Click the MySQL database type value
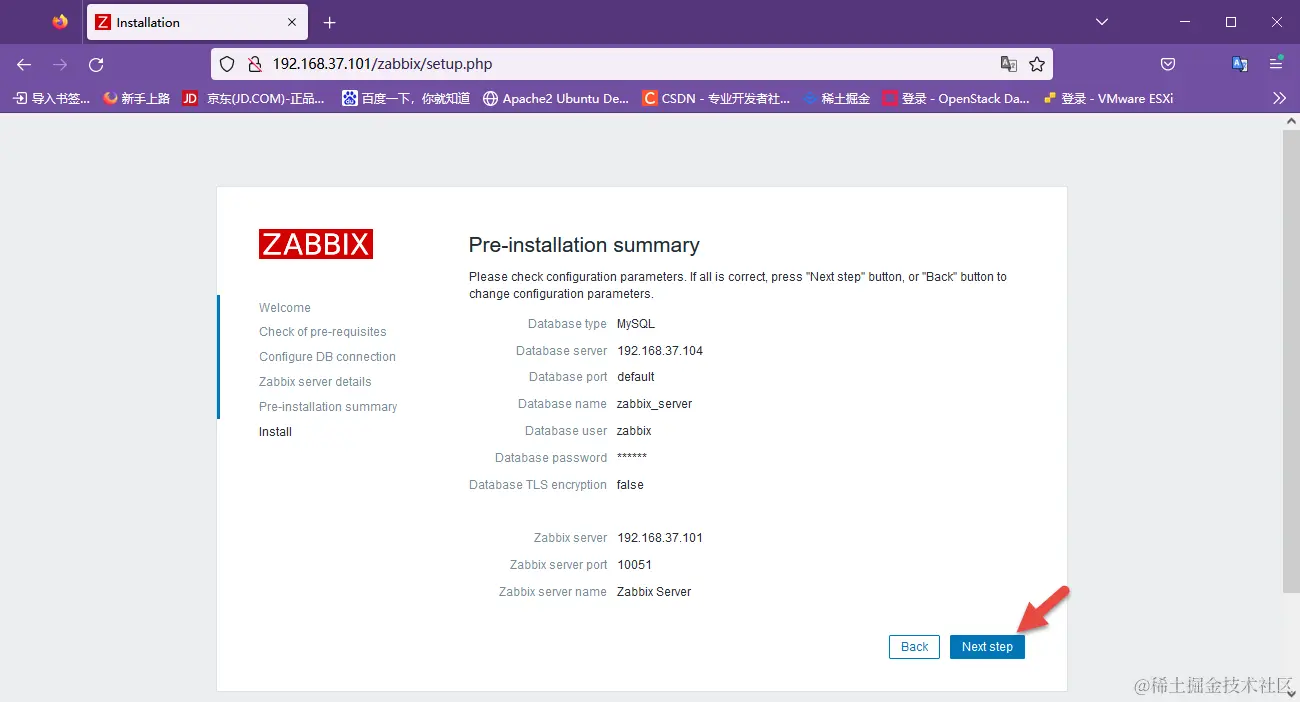This screenshot has height=702, width=1300. point(636,324)
